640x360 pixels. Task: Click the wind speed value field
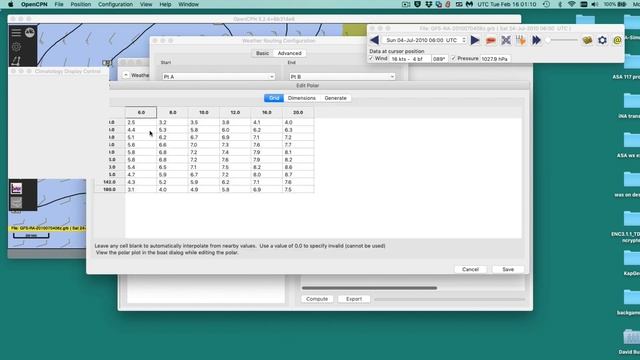click(x=409, y=59)
